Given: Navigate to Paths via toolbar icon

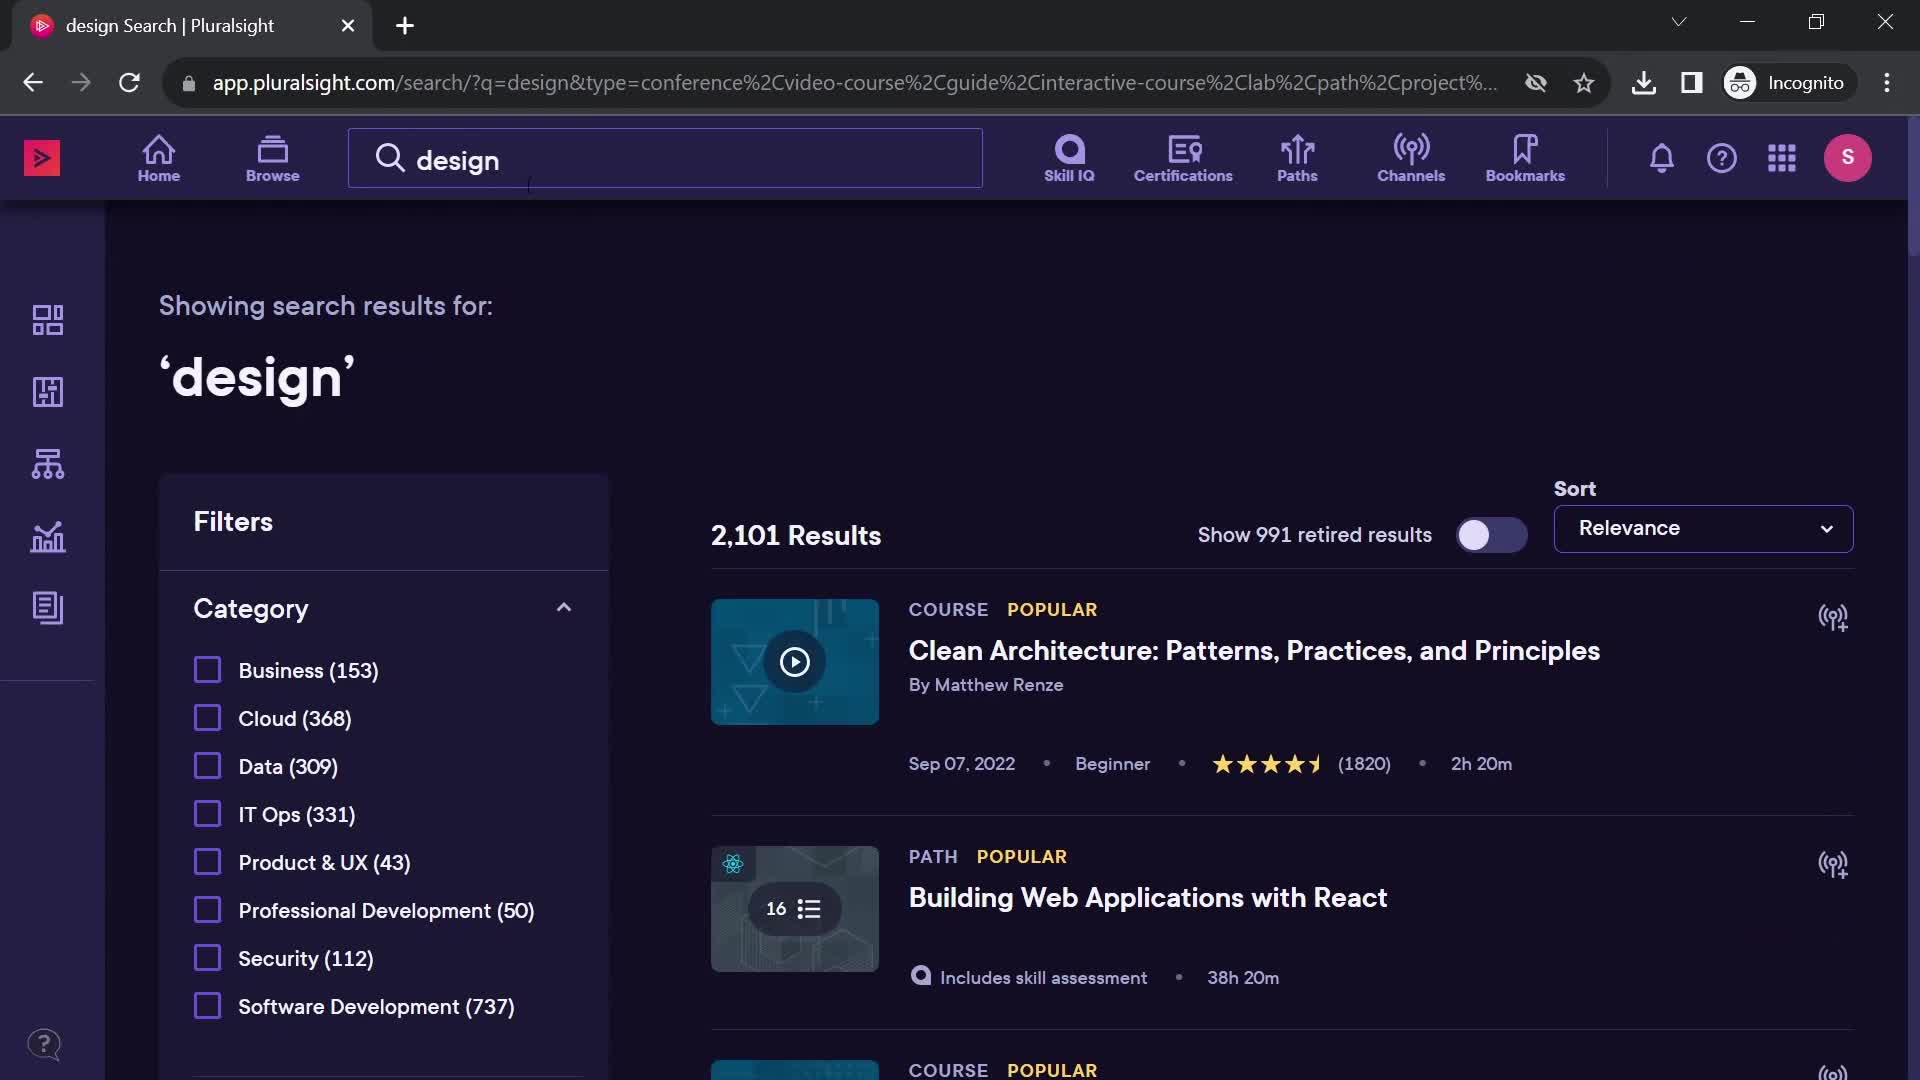Looking at the screenshot, I should pos(1298,157).
